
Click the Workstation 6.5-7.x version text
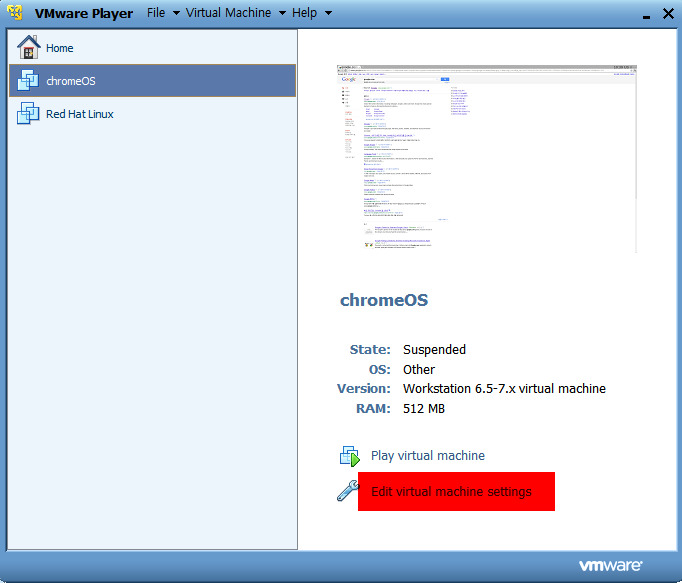pos(504,389)
